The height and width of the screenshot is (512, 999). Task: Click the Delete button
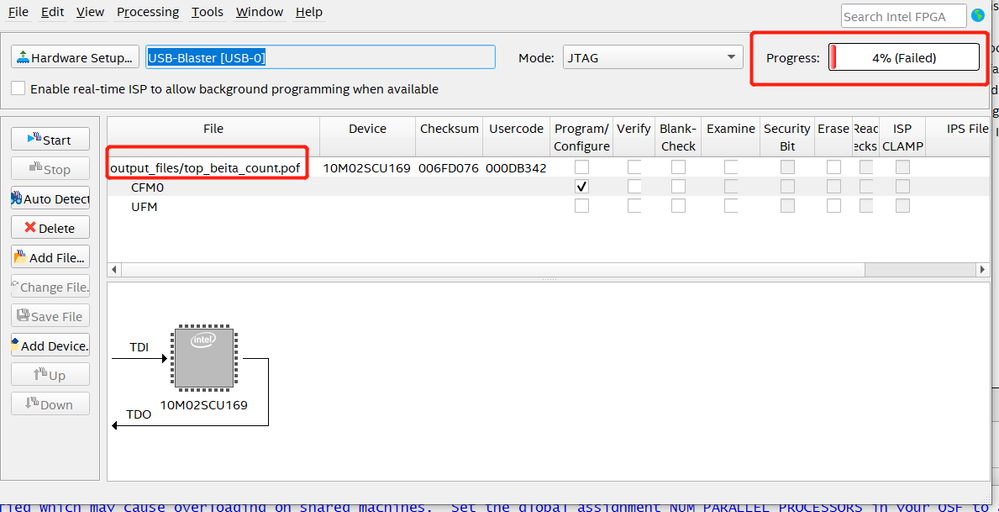pyautogui.click(x=50, y=228)
